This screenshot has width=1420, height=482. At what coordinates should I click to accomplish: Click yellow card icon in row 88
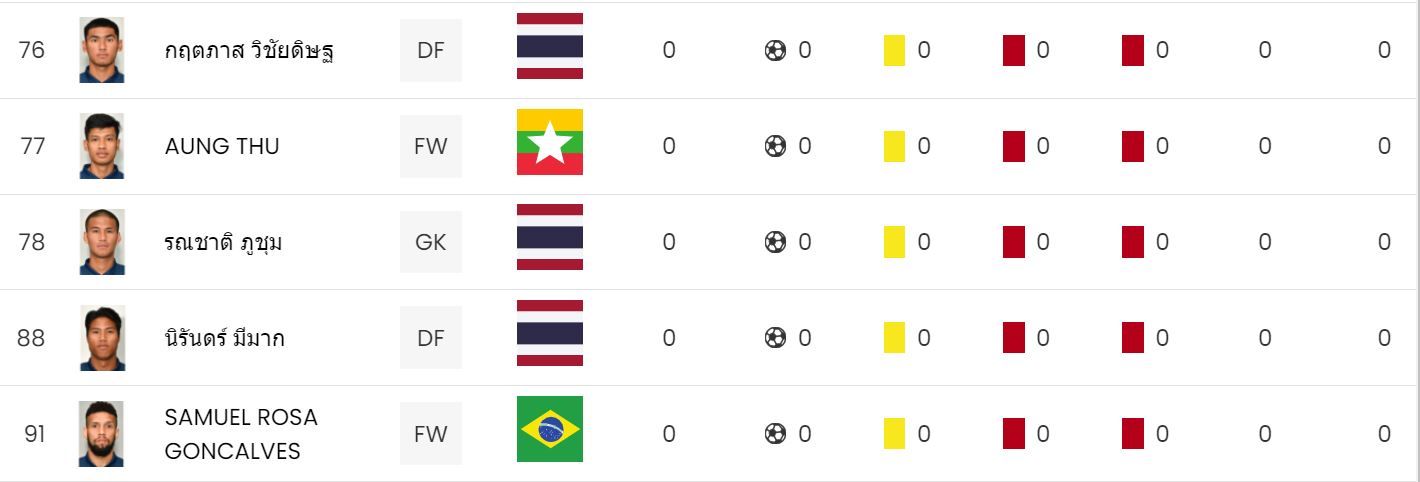pos(894,338)
